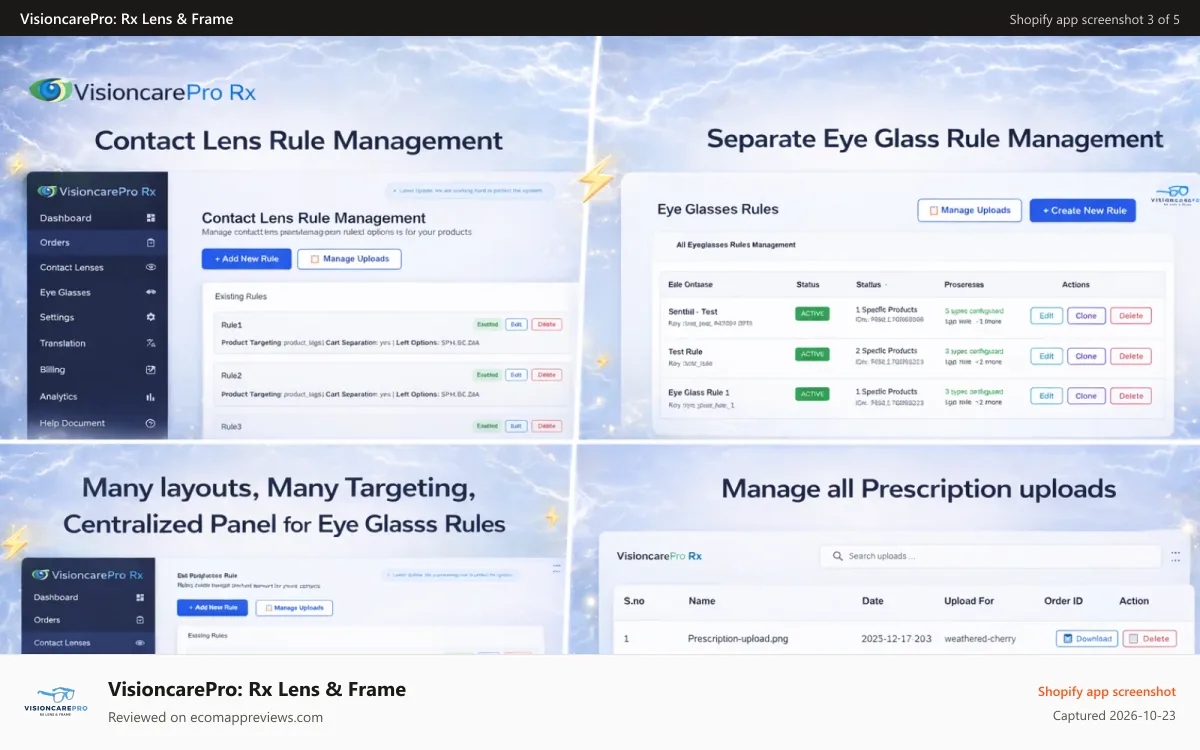Click Manage Uploads in Eye Glasses Rules panel
The height and width of the screenshot is (750, 1200).
pos(970,210)
